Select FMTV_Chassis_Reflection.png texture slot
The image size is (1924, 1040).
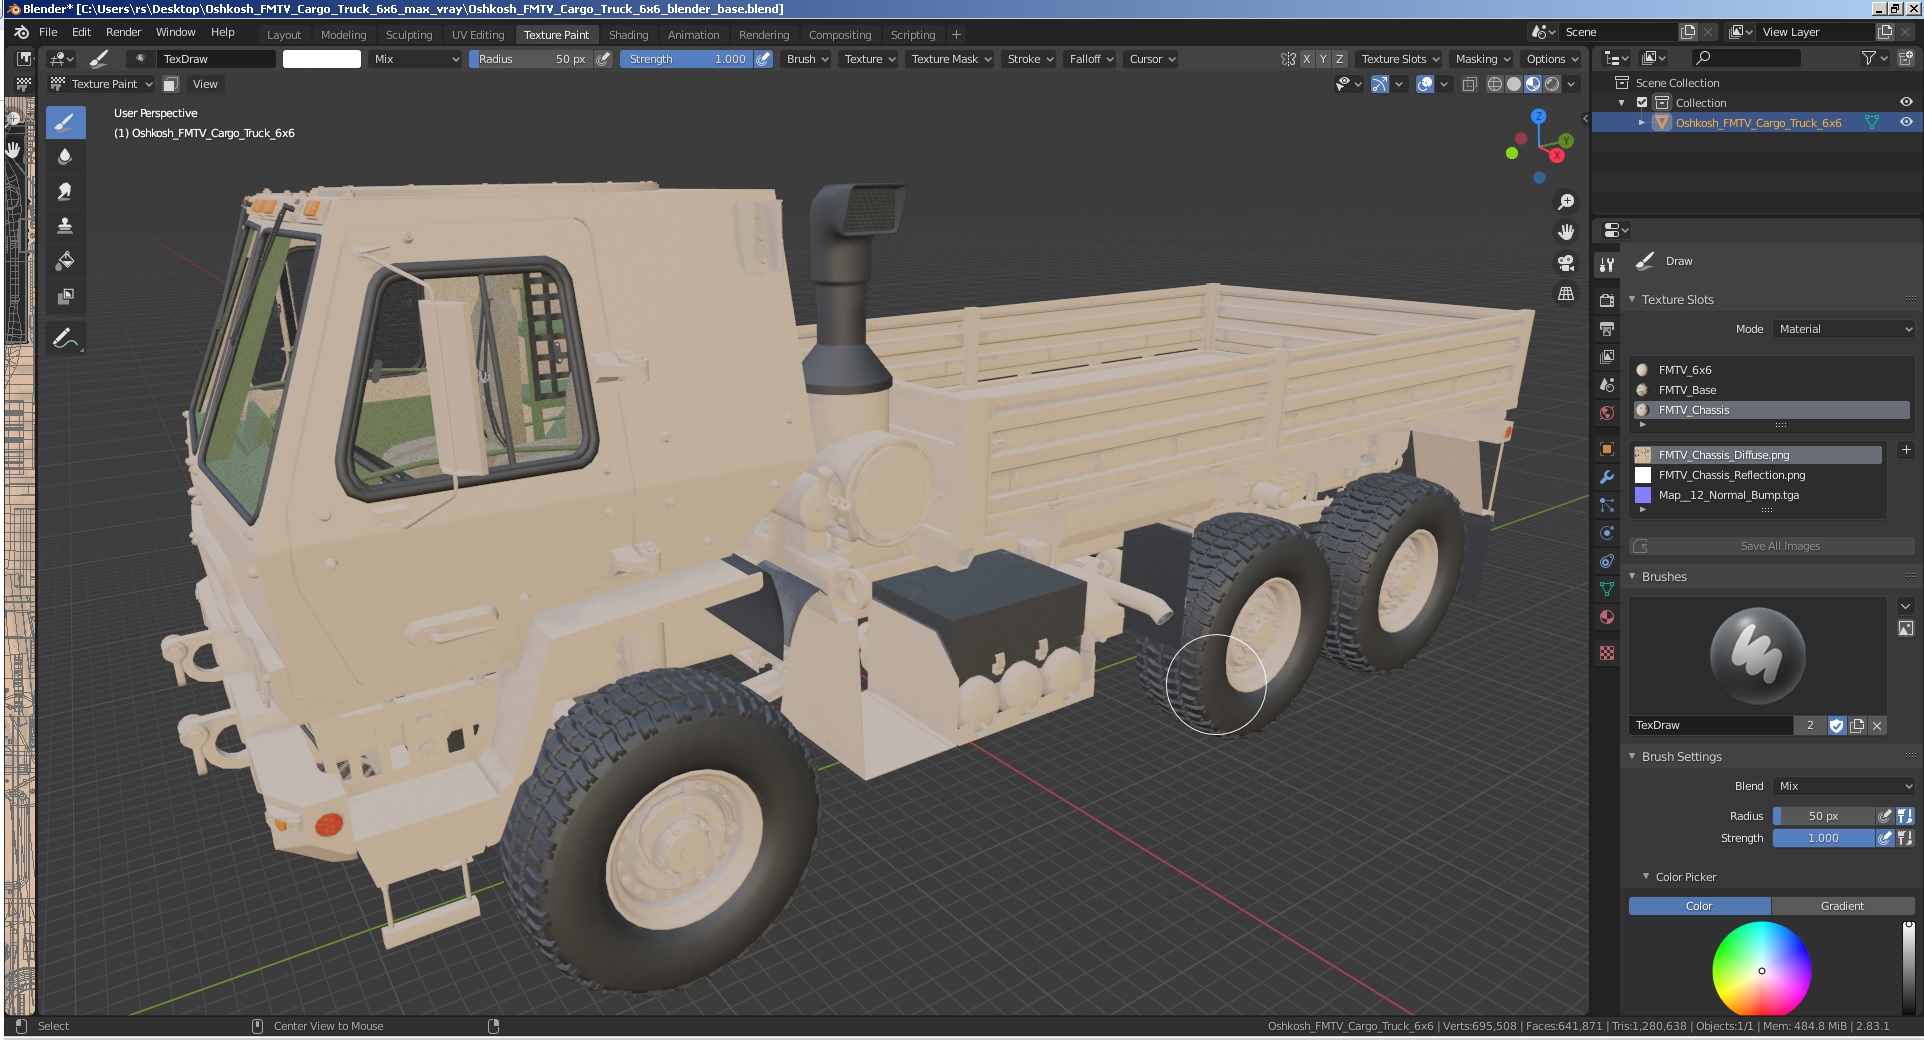pos(1757,475)
